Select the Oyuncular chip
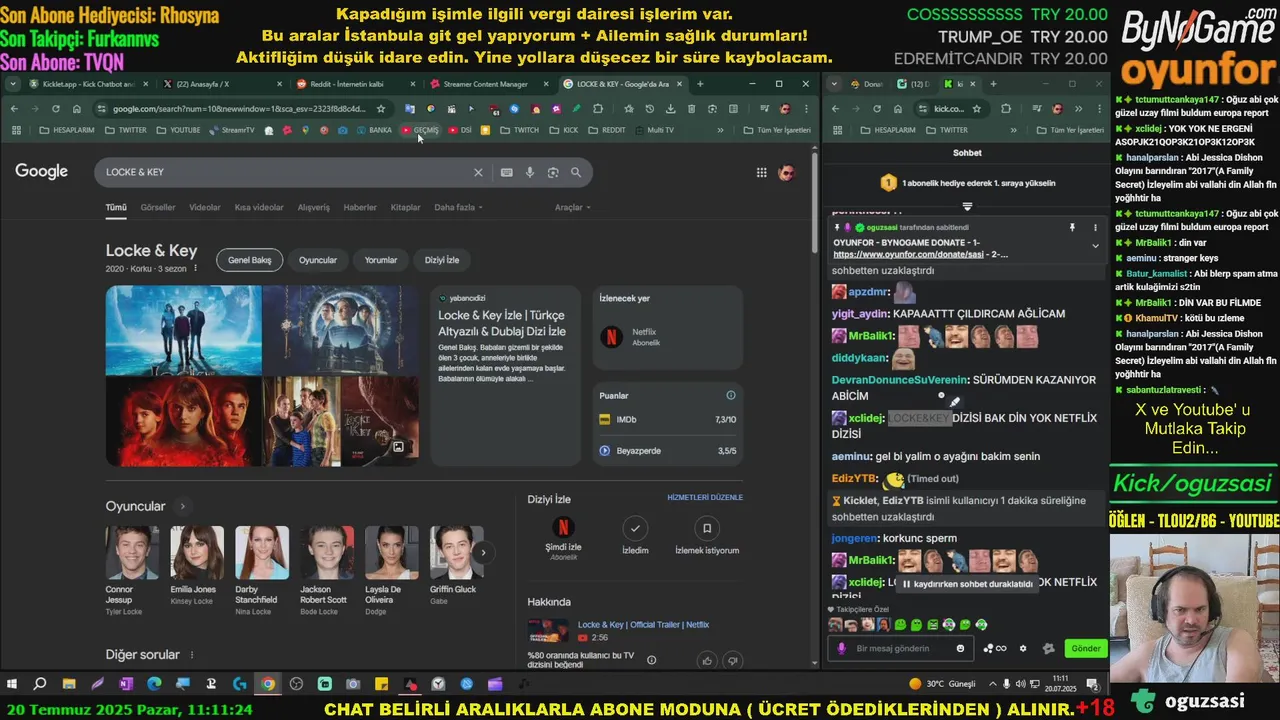Screen dimensions: 1280x720 click(318, 260)
